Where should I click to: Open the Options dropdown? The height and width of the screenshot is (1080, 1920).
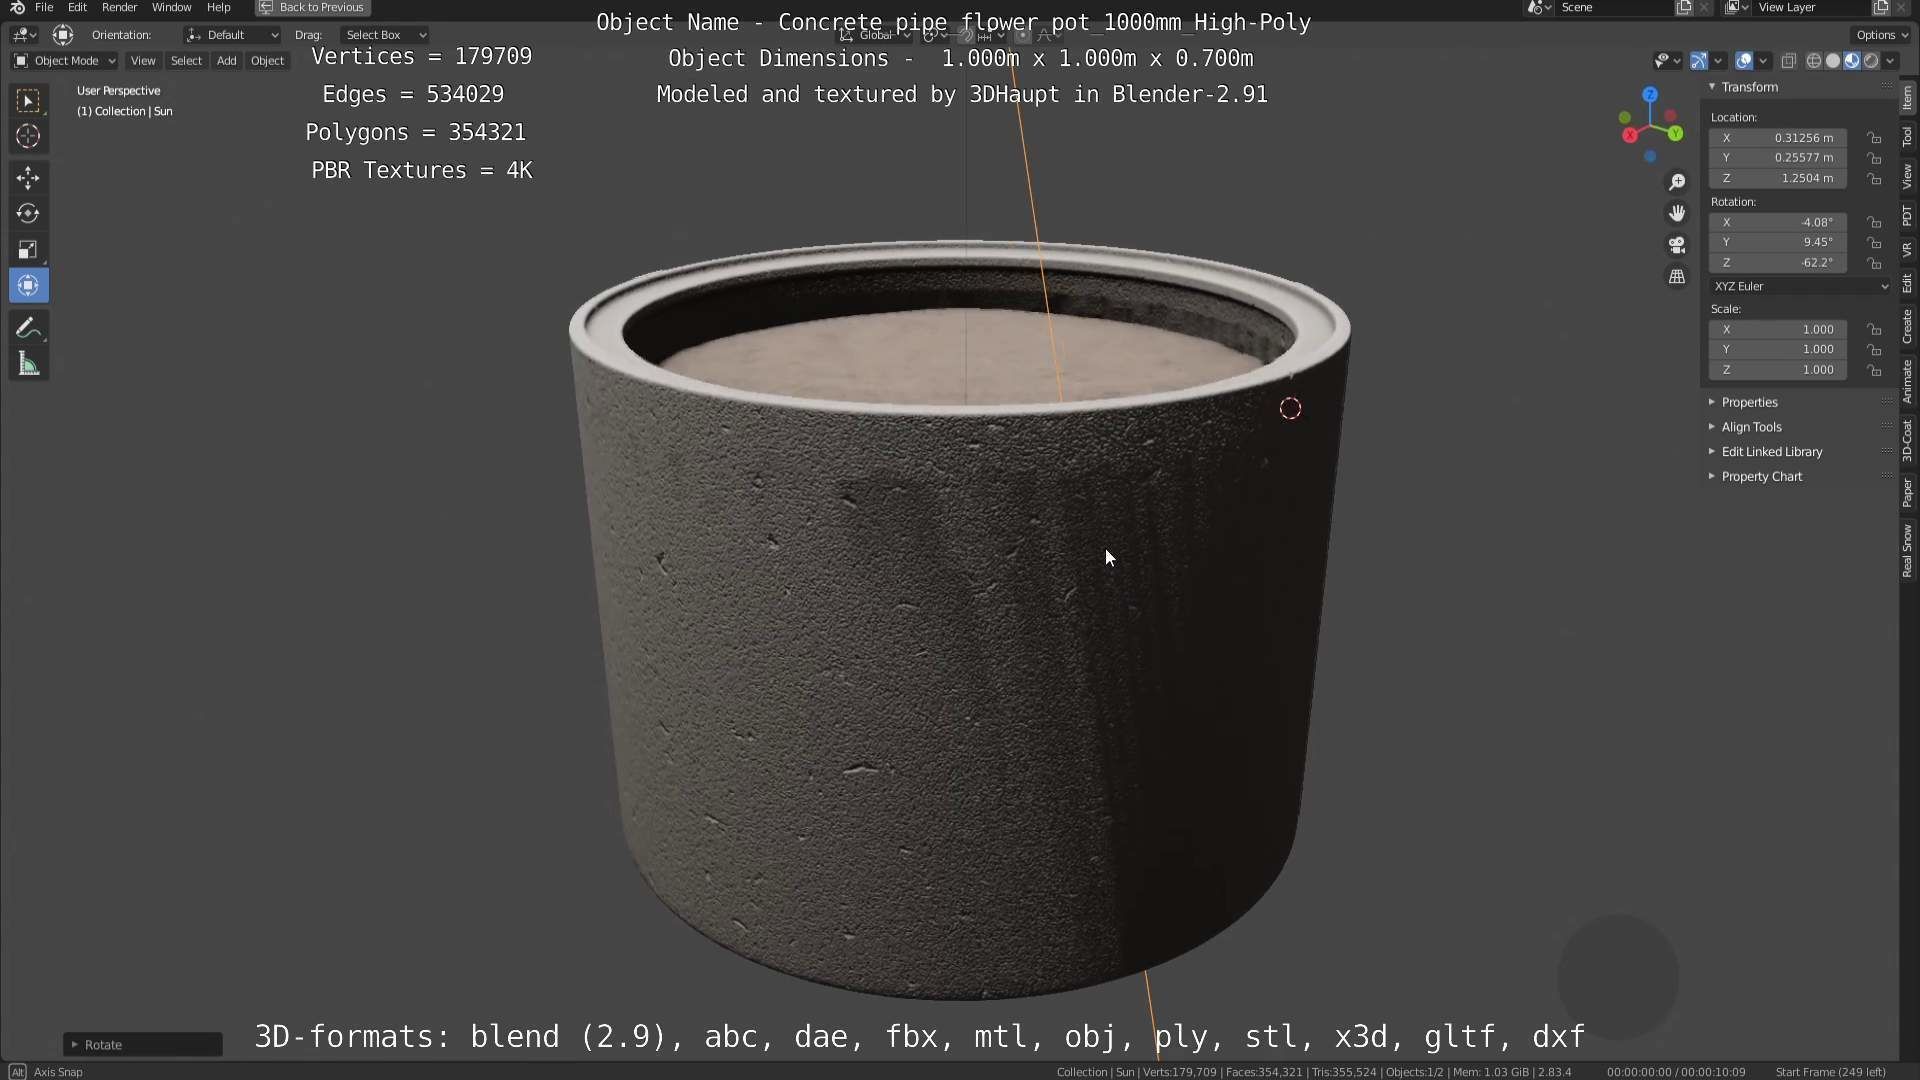pyautogui.click(x=1881, y=35)
